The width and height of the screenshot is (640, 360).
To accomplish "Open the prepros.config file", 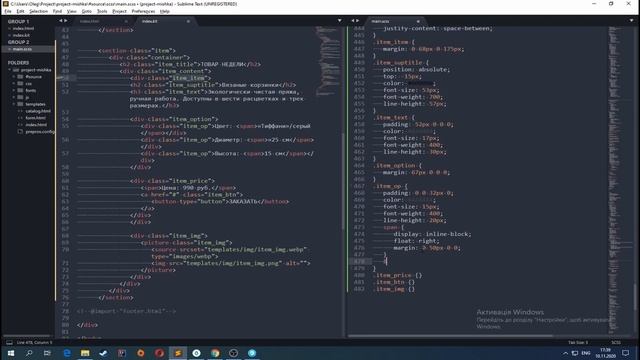I will click(x=40, y=132).
